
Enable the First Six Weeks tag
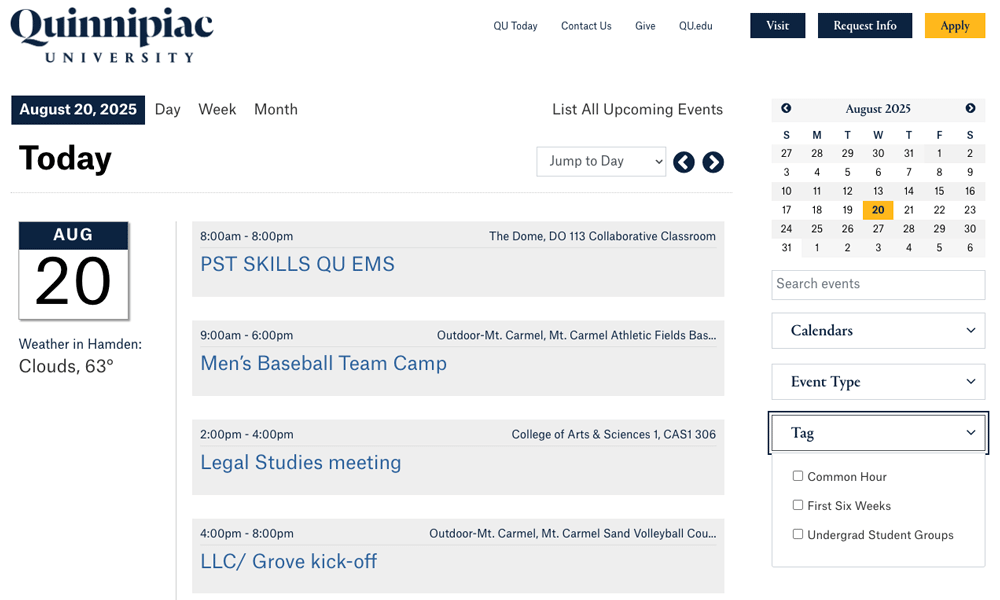tap(798, 505)
